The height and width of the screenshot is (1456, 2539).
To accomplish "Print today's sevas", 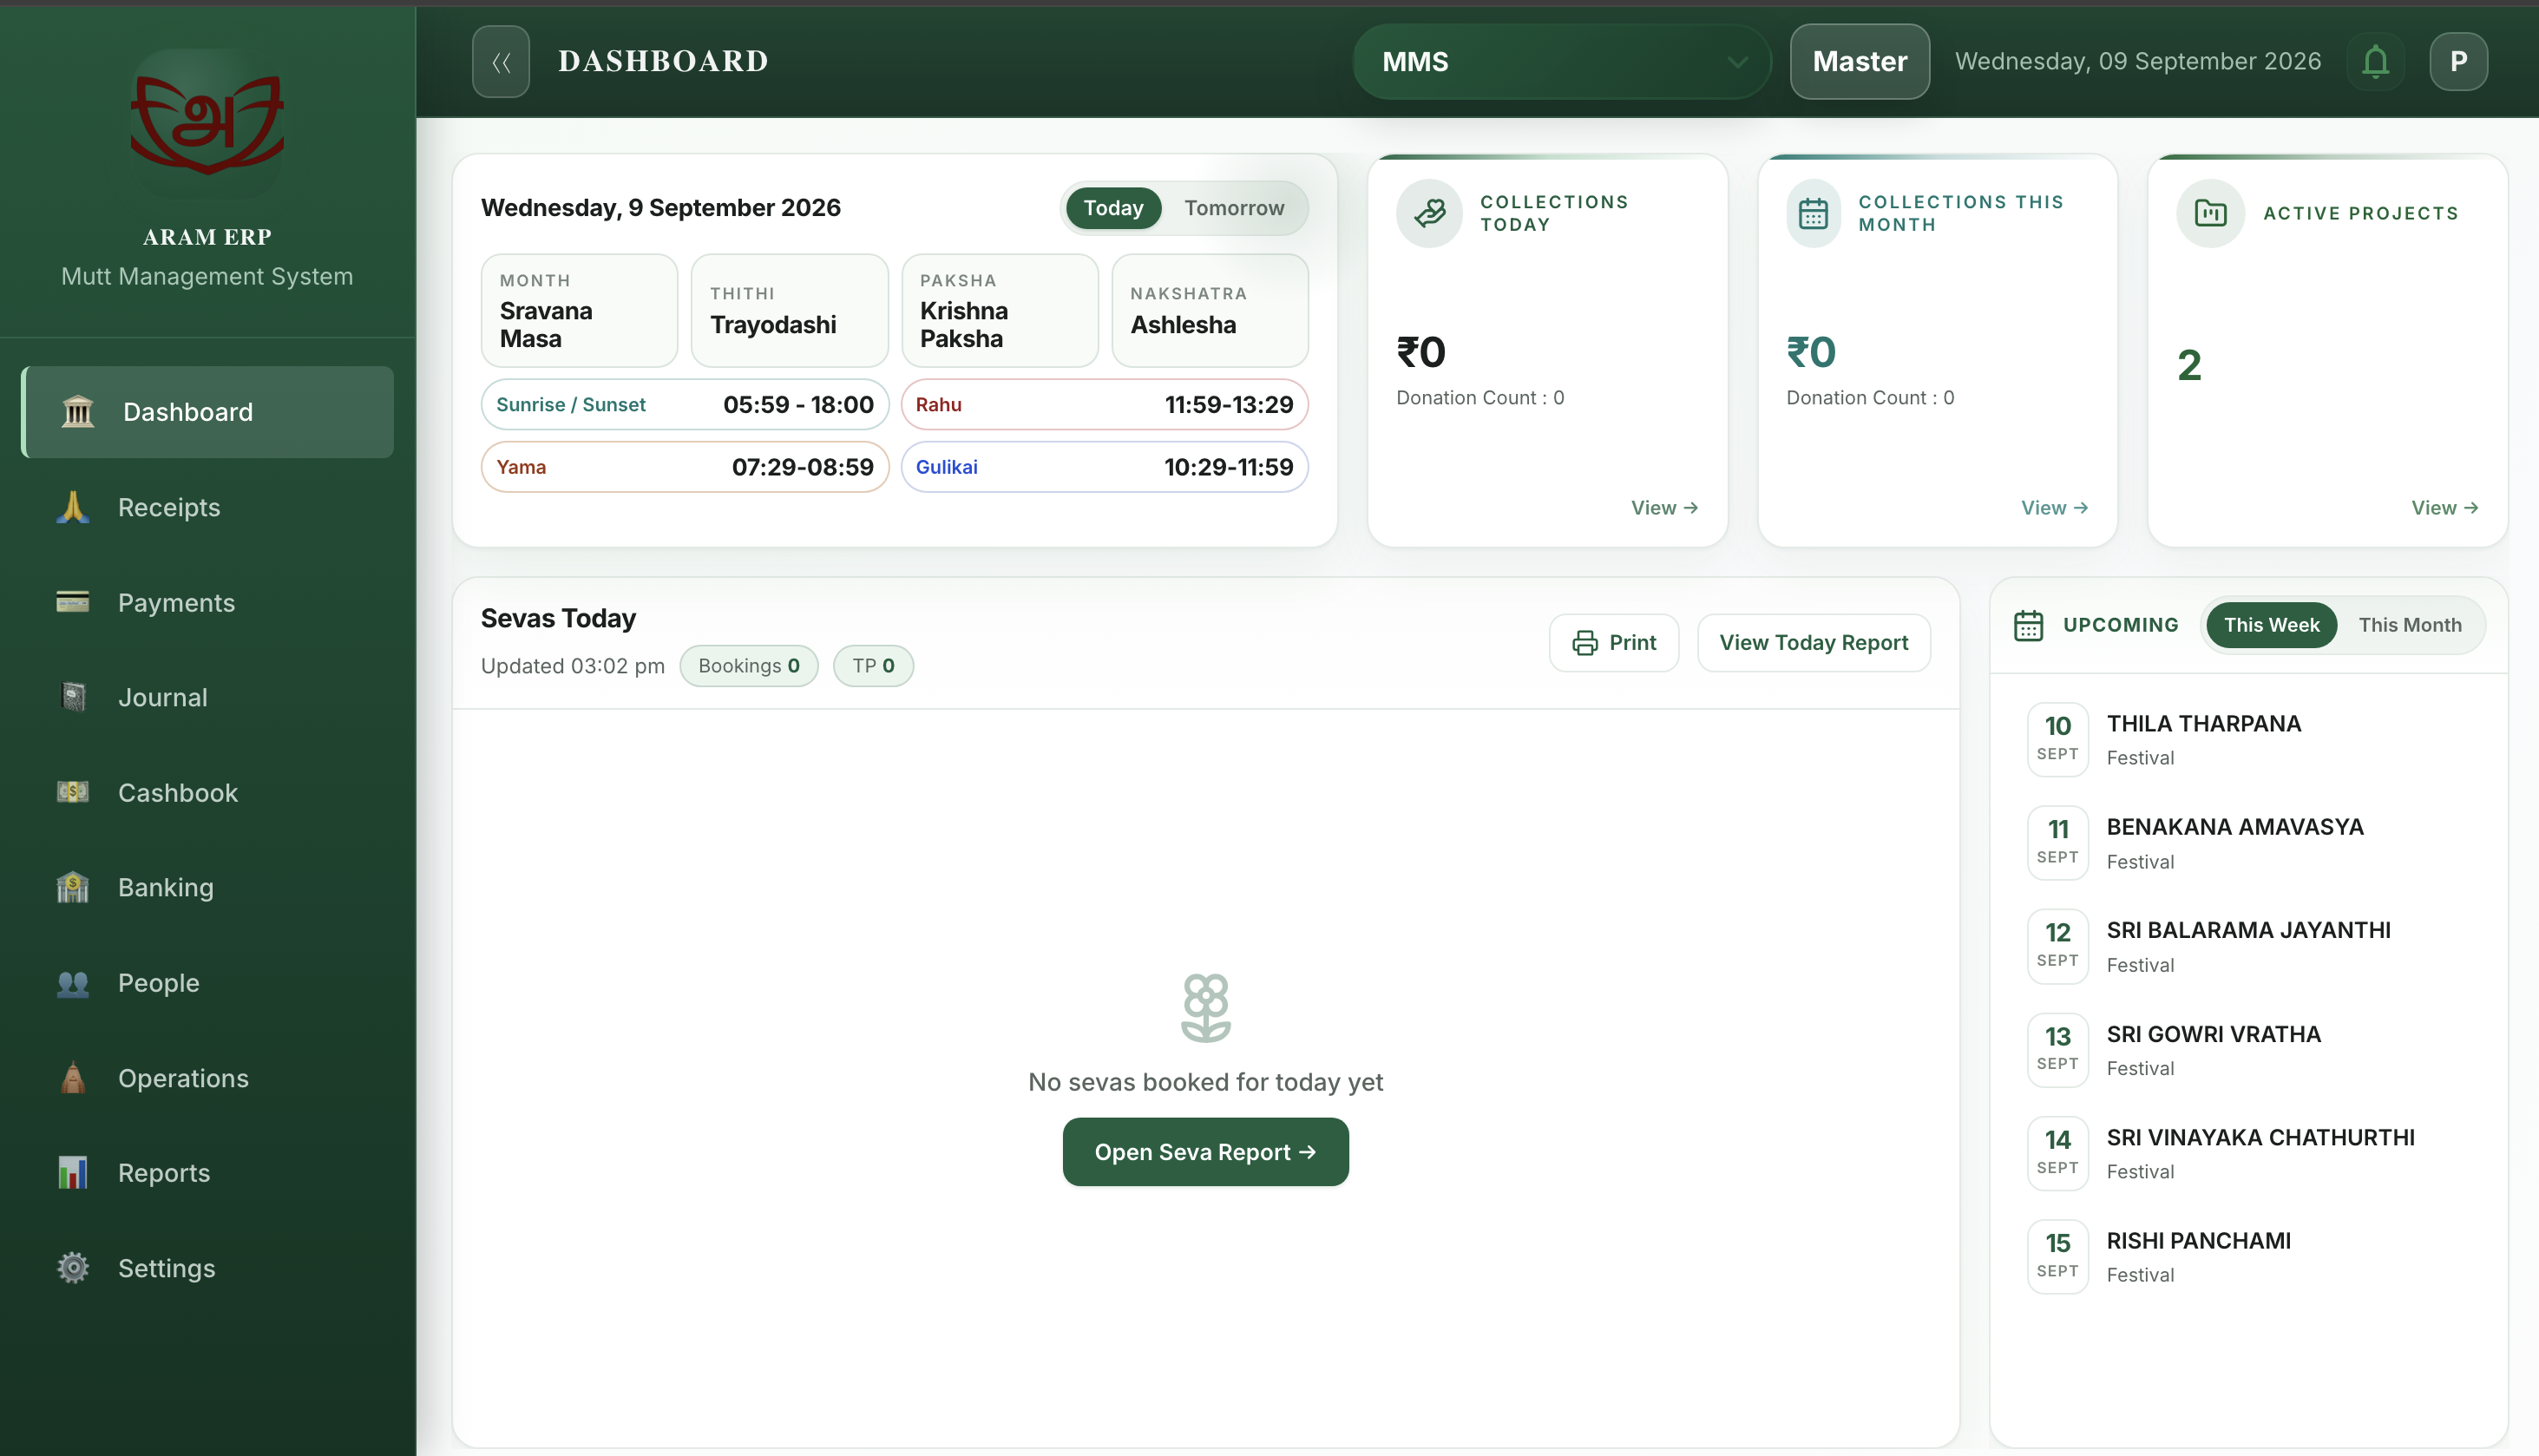I will pyautogui.click(x=1614, y=643).
